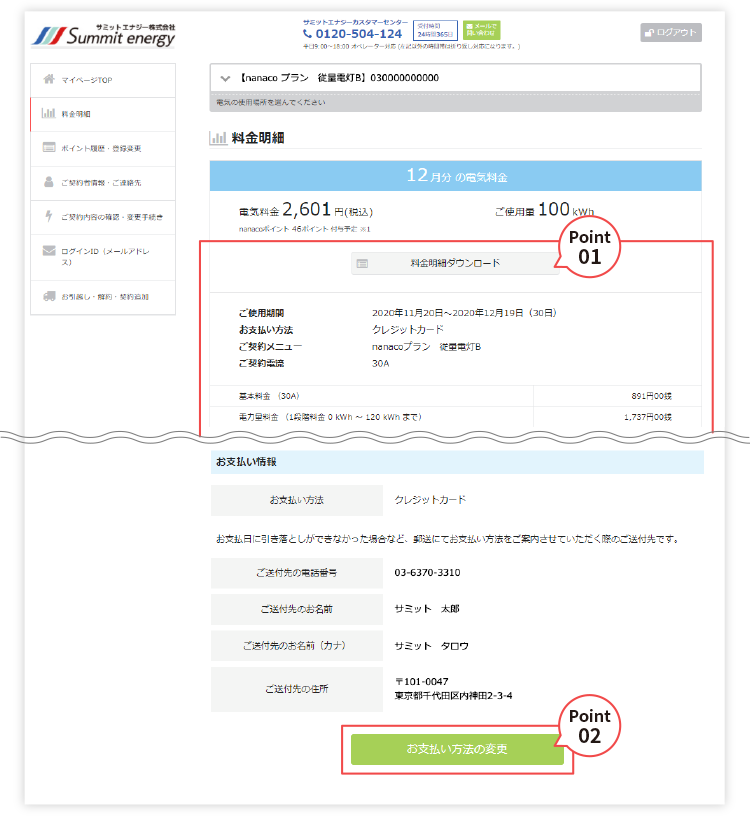Expand the nanaco プラン contract selector chevron

click(225, 78)
